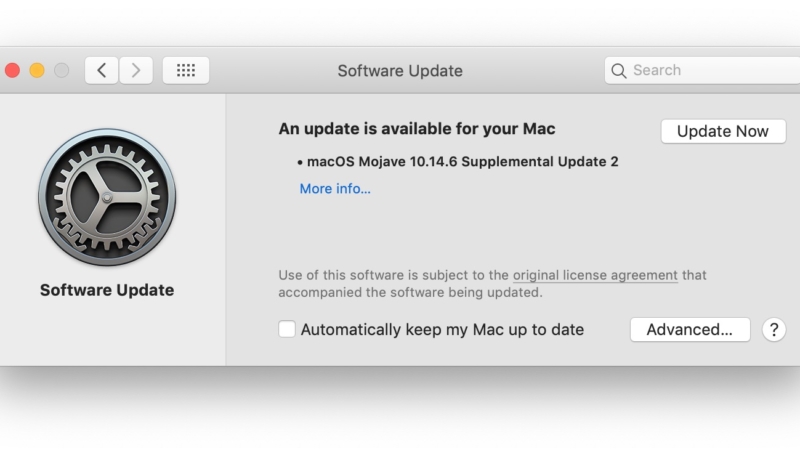
Task: Open help with the question mark button
Action: point(773,330)
